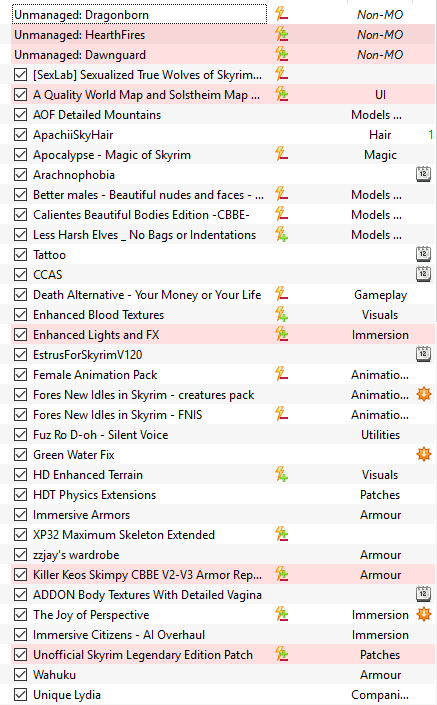Click calendar icon on the Tattoo mod row

[x=423, y=254]
